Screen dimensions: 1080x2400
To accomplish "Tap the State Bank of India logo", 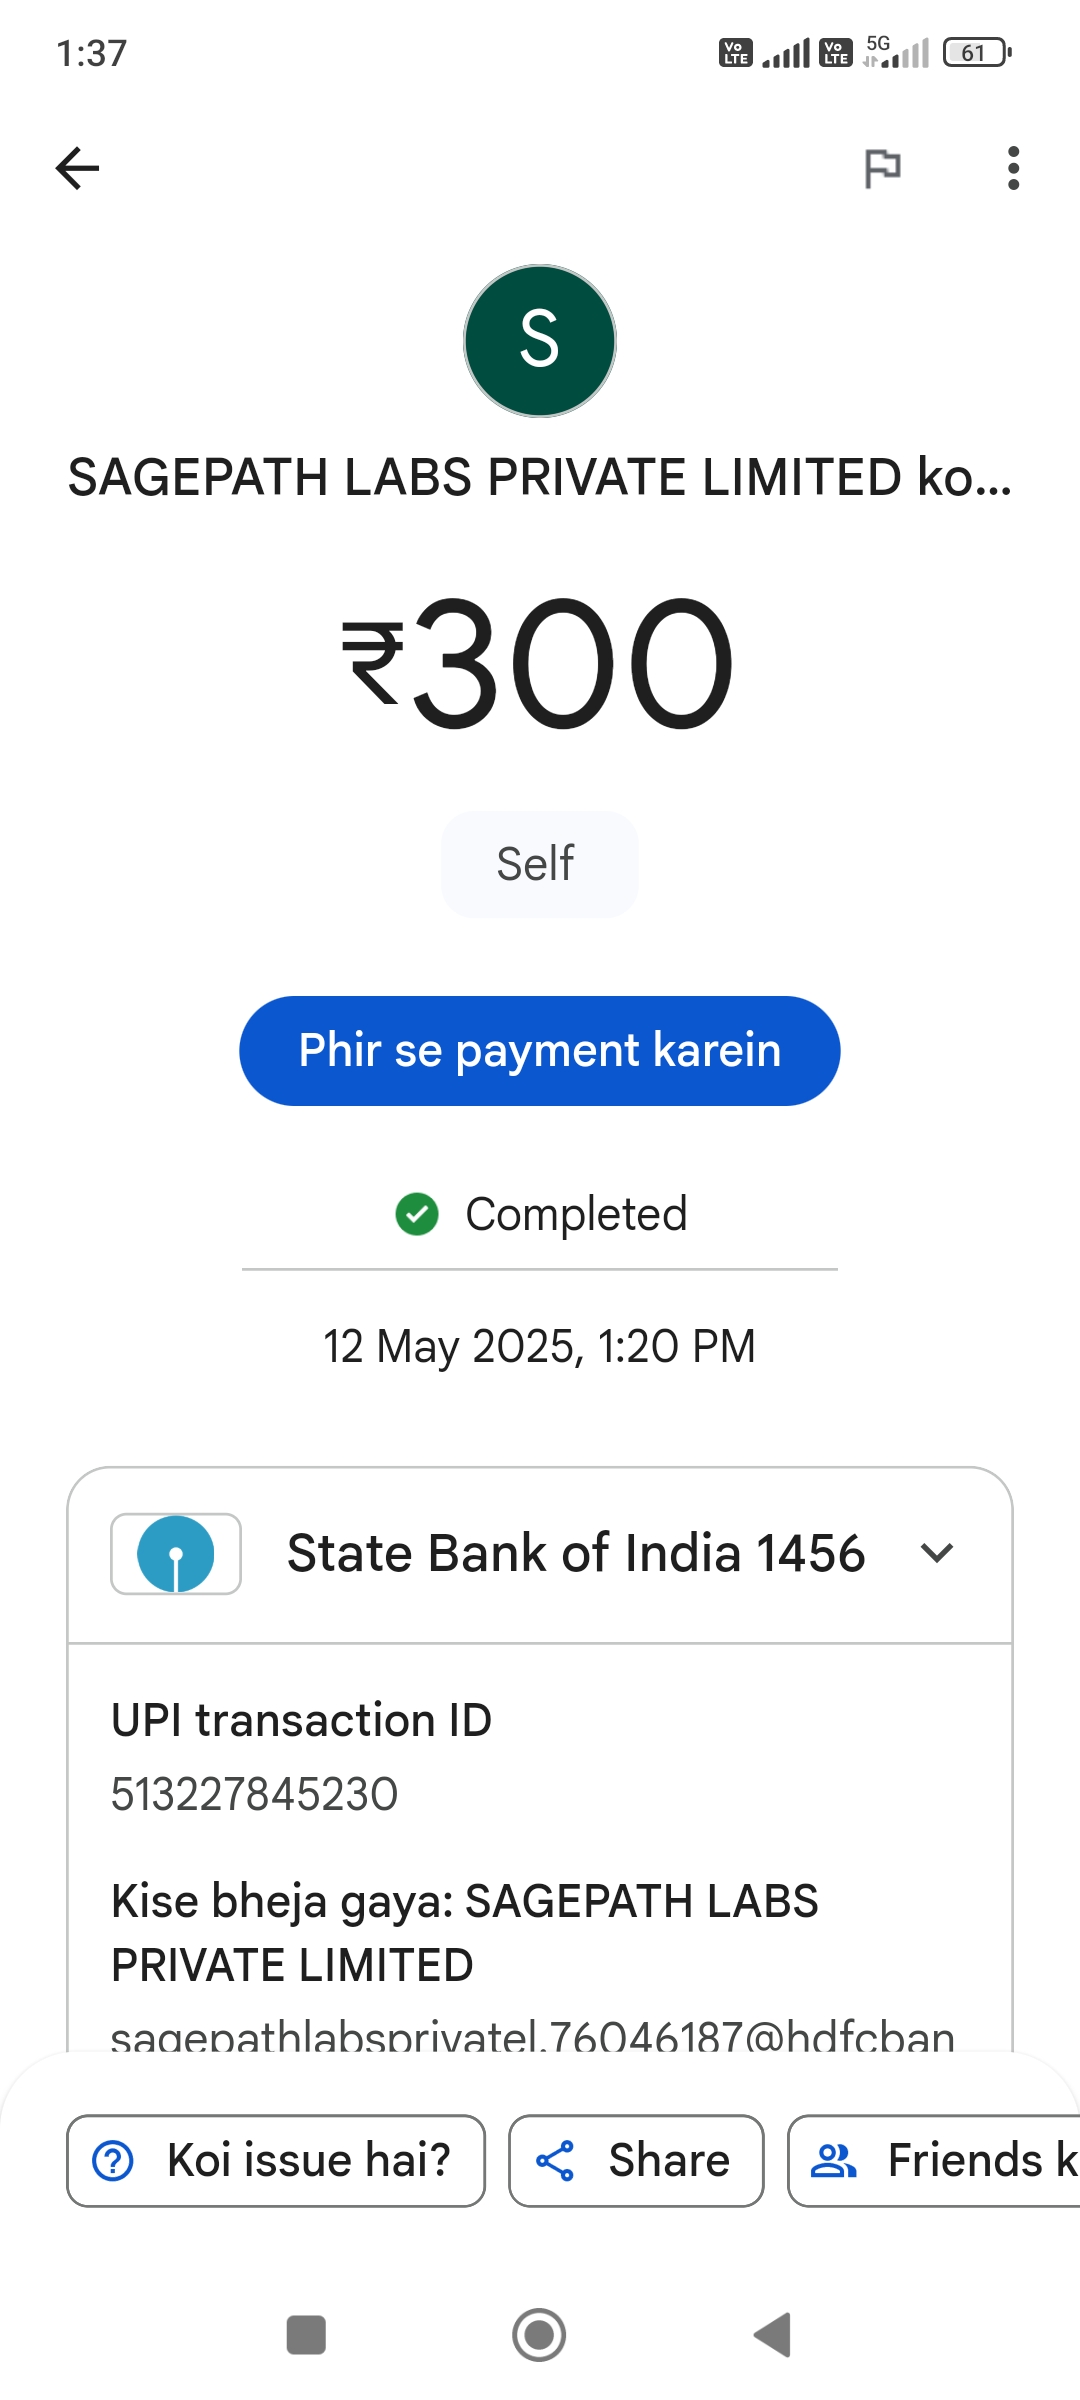I will (x=176, y=1554).
